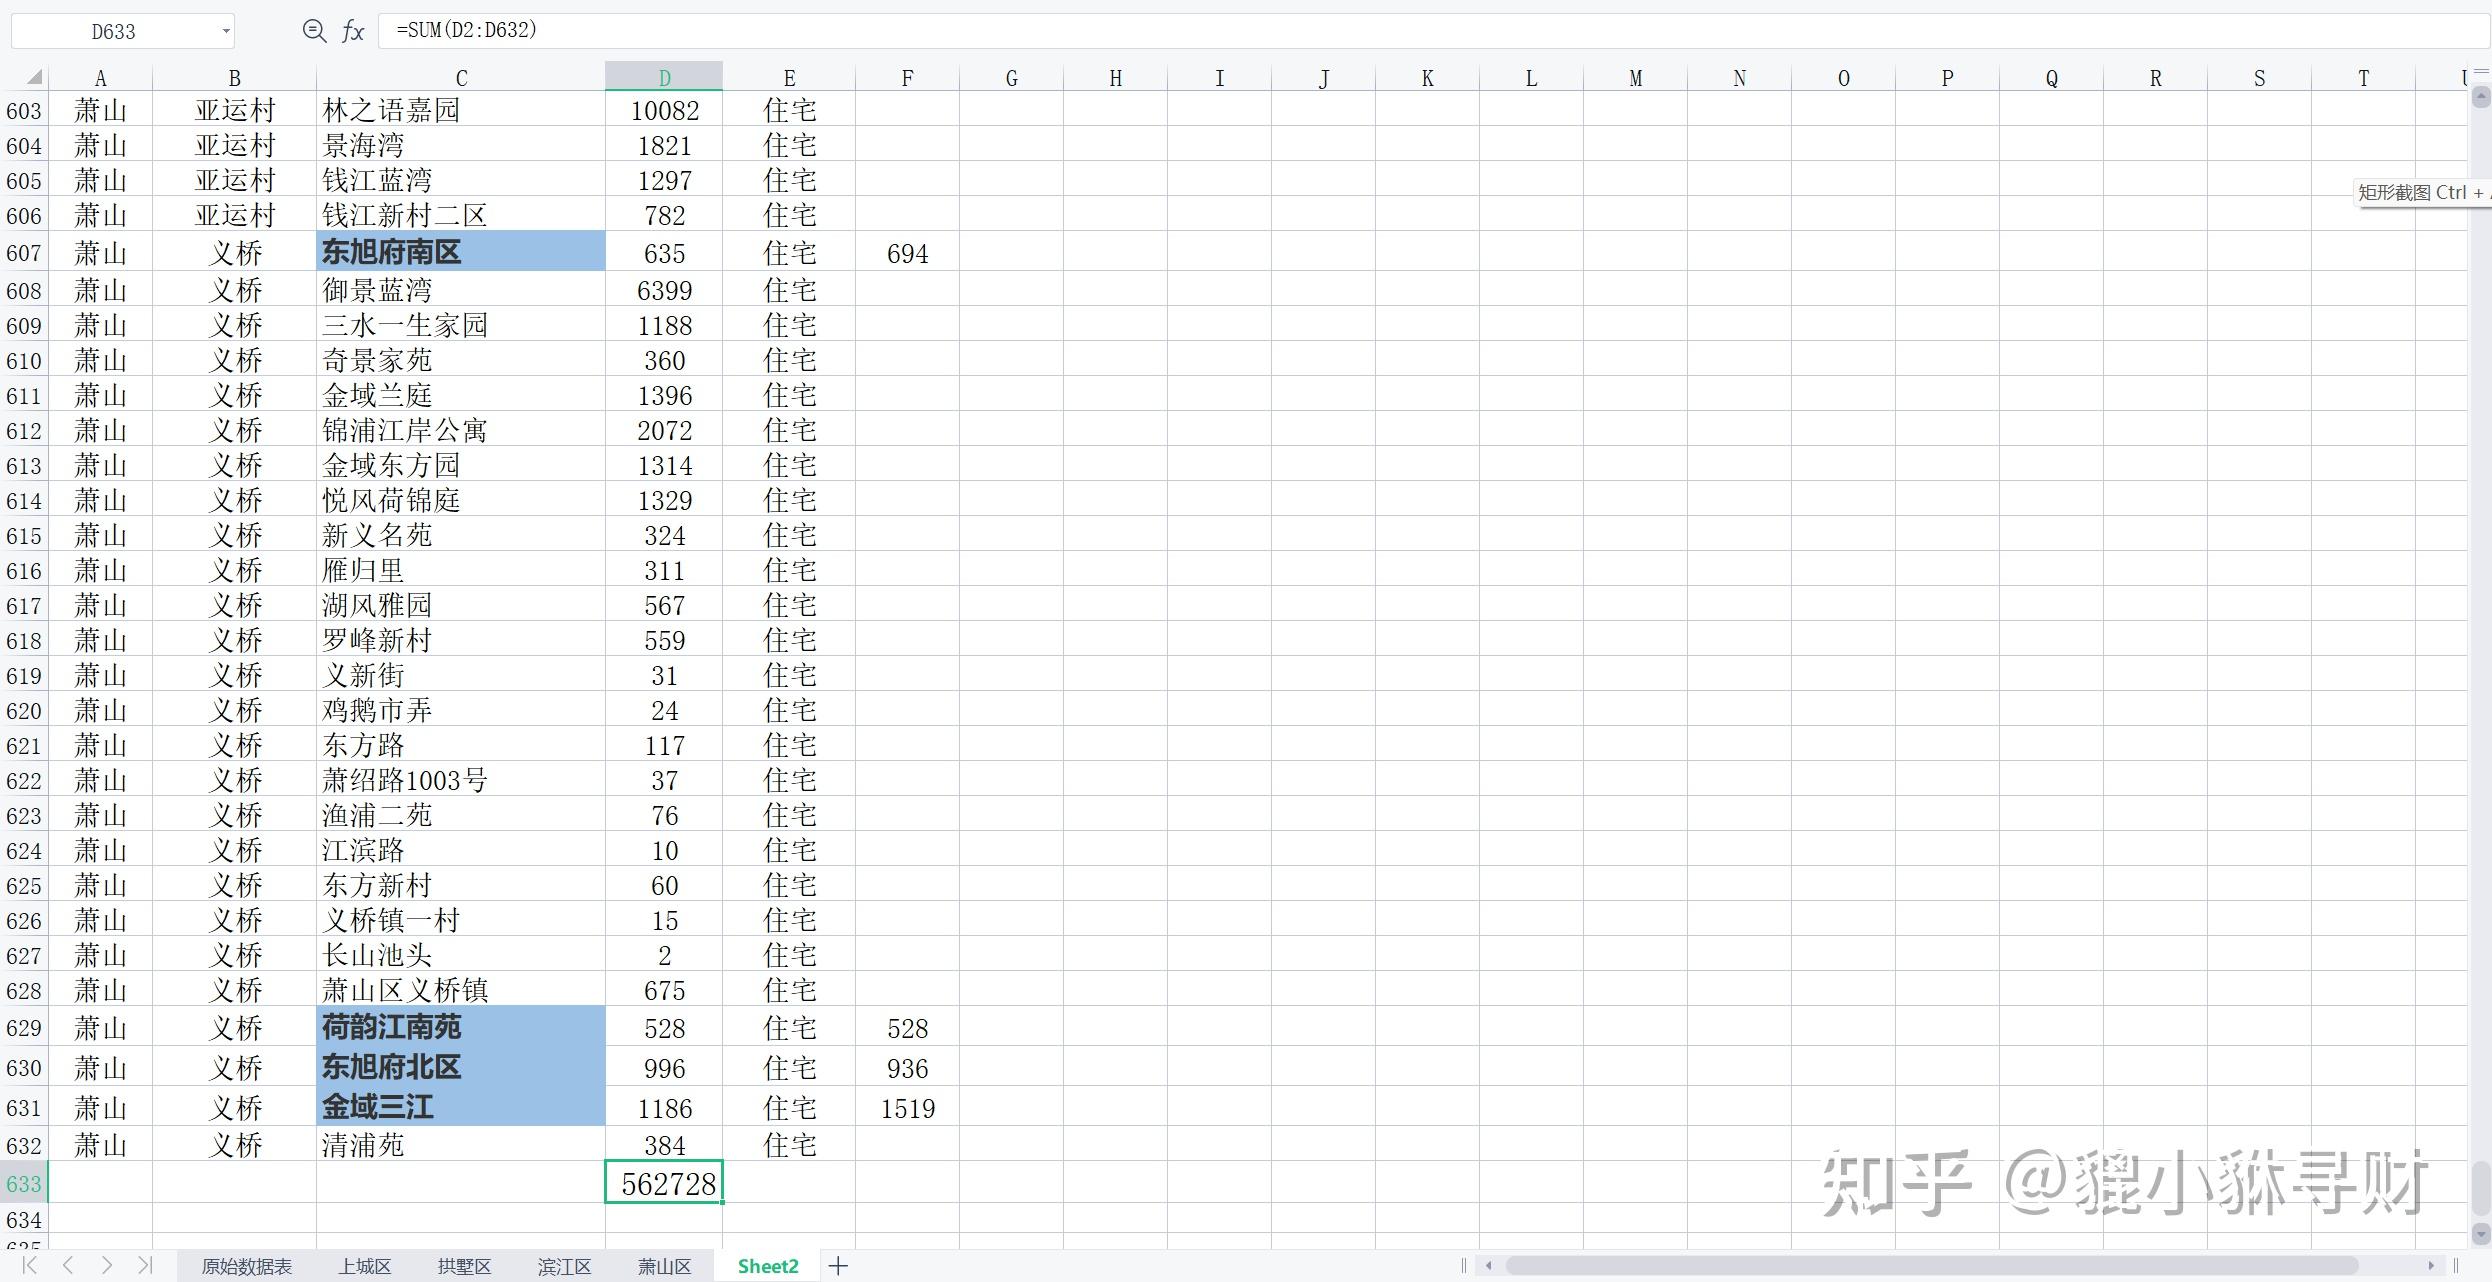
Task: Select the cell containing 562728
Action: click(x=664, y=1184)
